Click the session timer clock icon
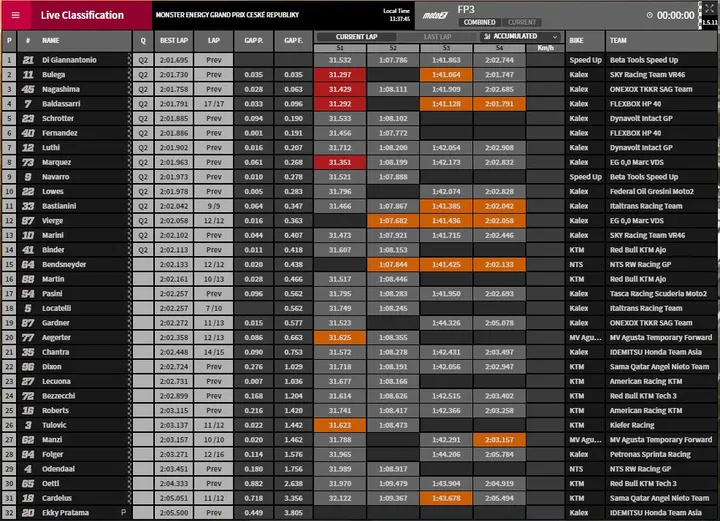Viewport: 720px width, 521px height. [x=649, y=15]
